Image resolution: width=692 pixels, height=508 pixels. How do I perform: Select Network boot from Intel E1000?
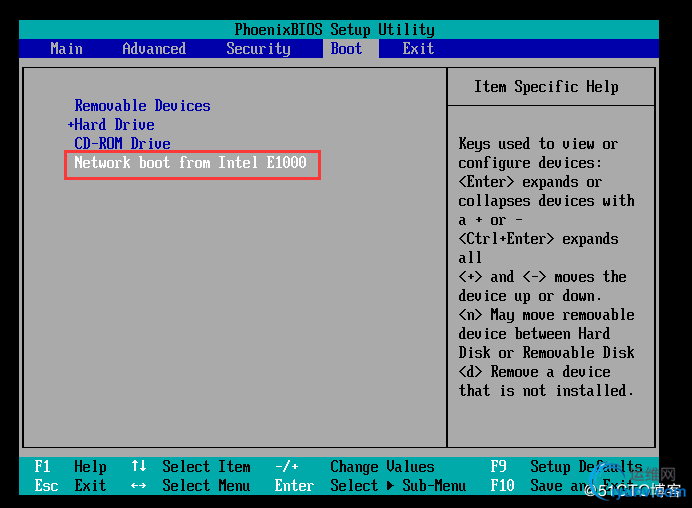(190, 162)
